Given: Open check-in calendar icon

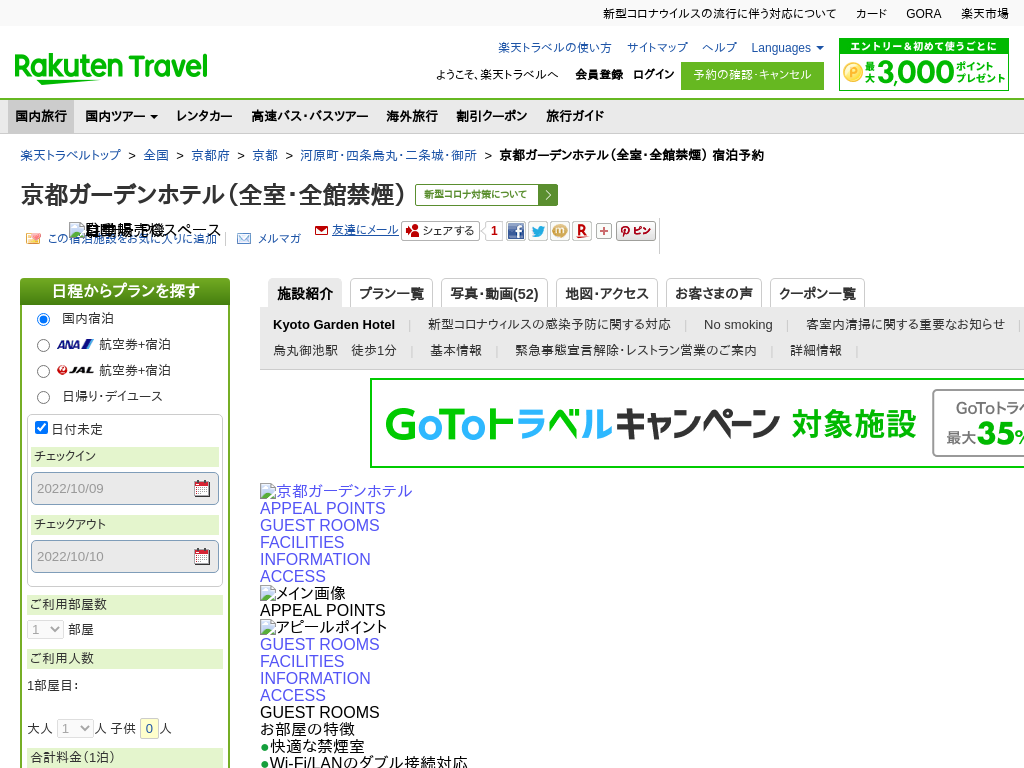Looking at the screenshot, I should tap(202, 488).
